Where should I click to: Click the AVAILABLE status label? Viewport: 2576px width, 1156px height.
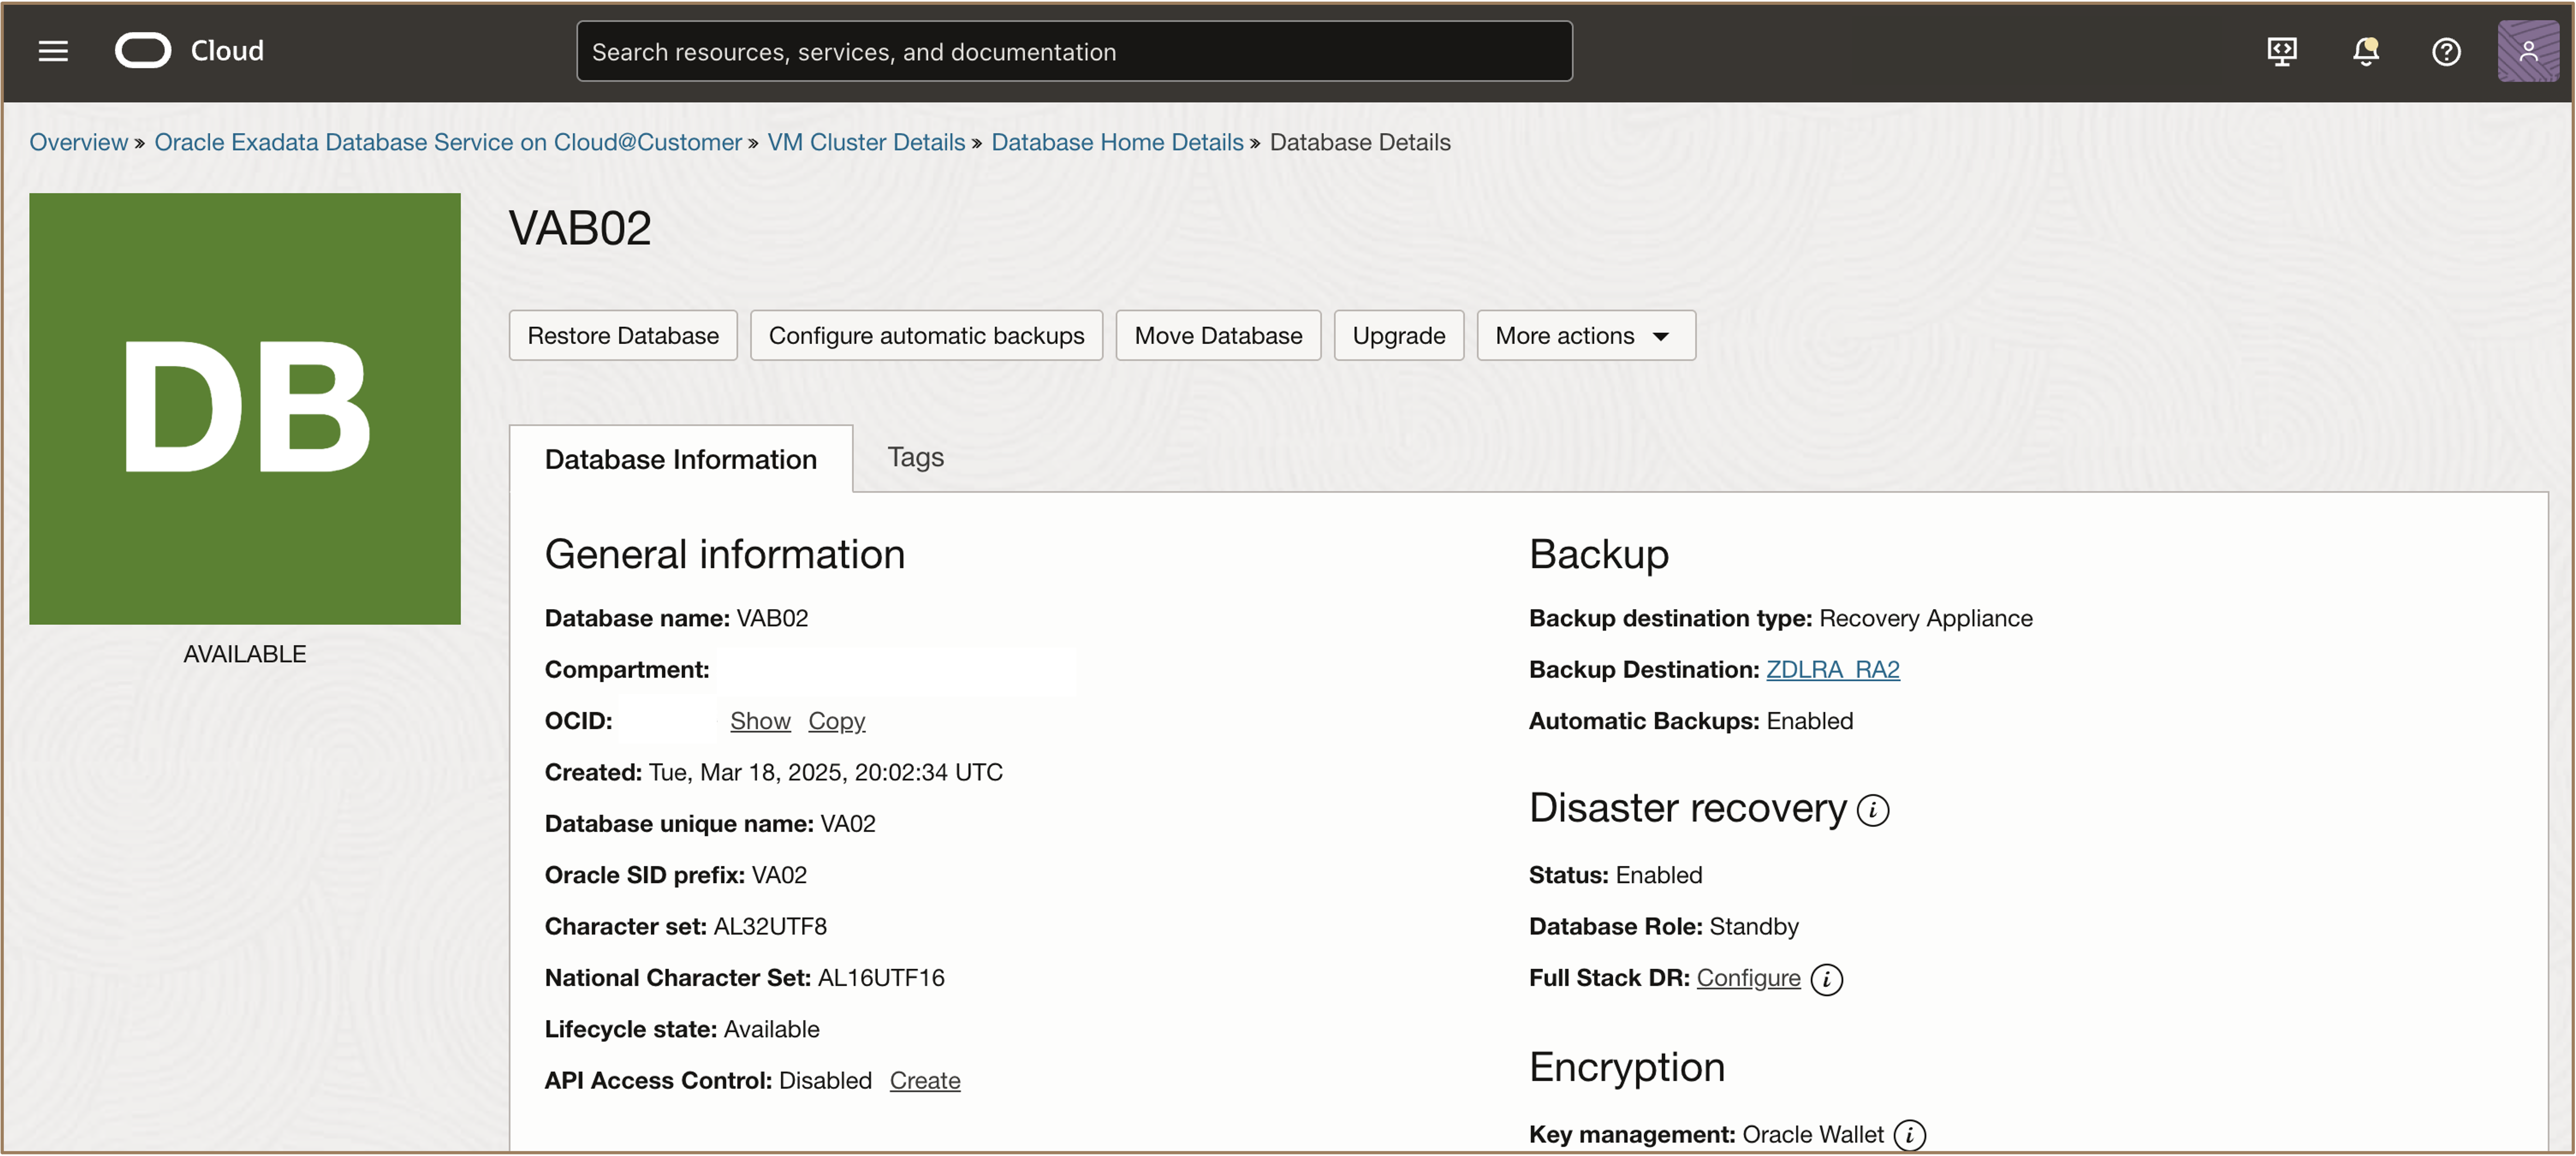point(245,654)
